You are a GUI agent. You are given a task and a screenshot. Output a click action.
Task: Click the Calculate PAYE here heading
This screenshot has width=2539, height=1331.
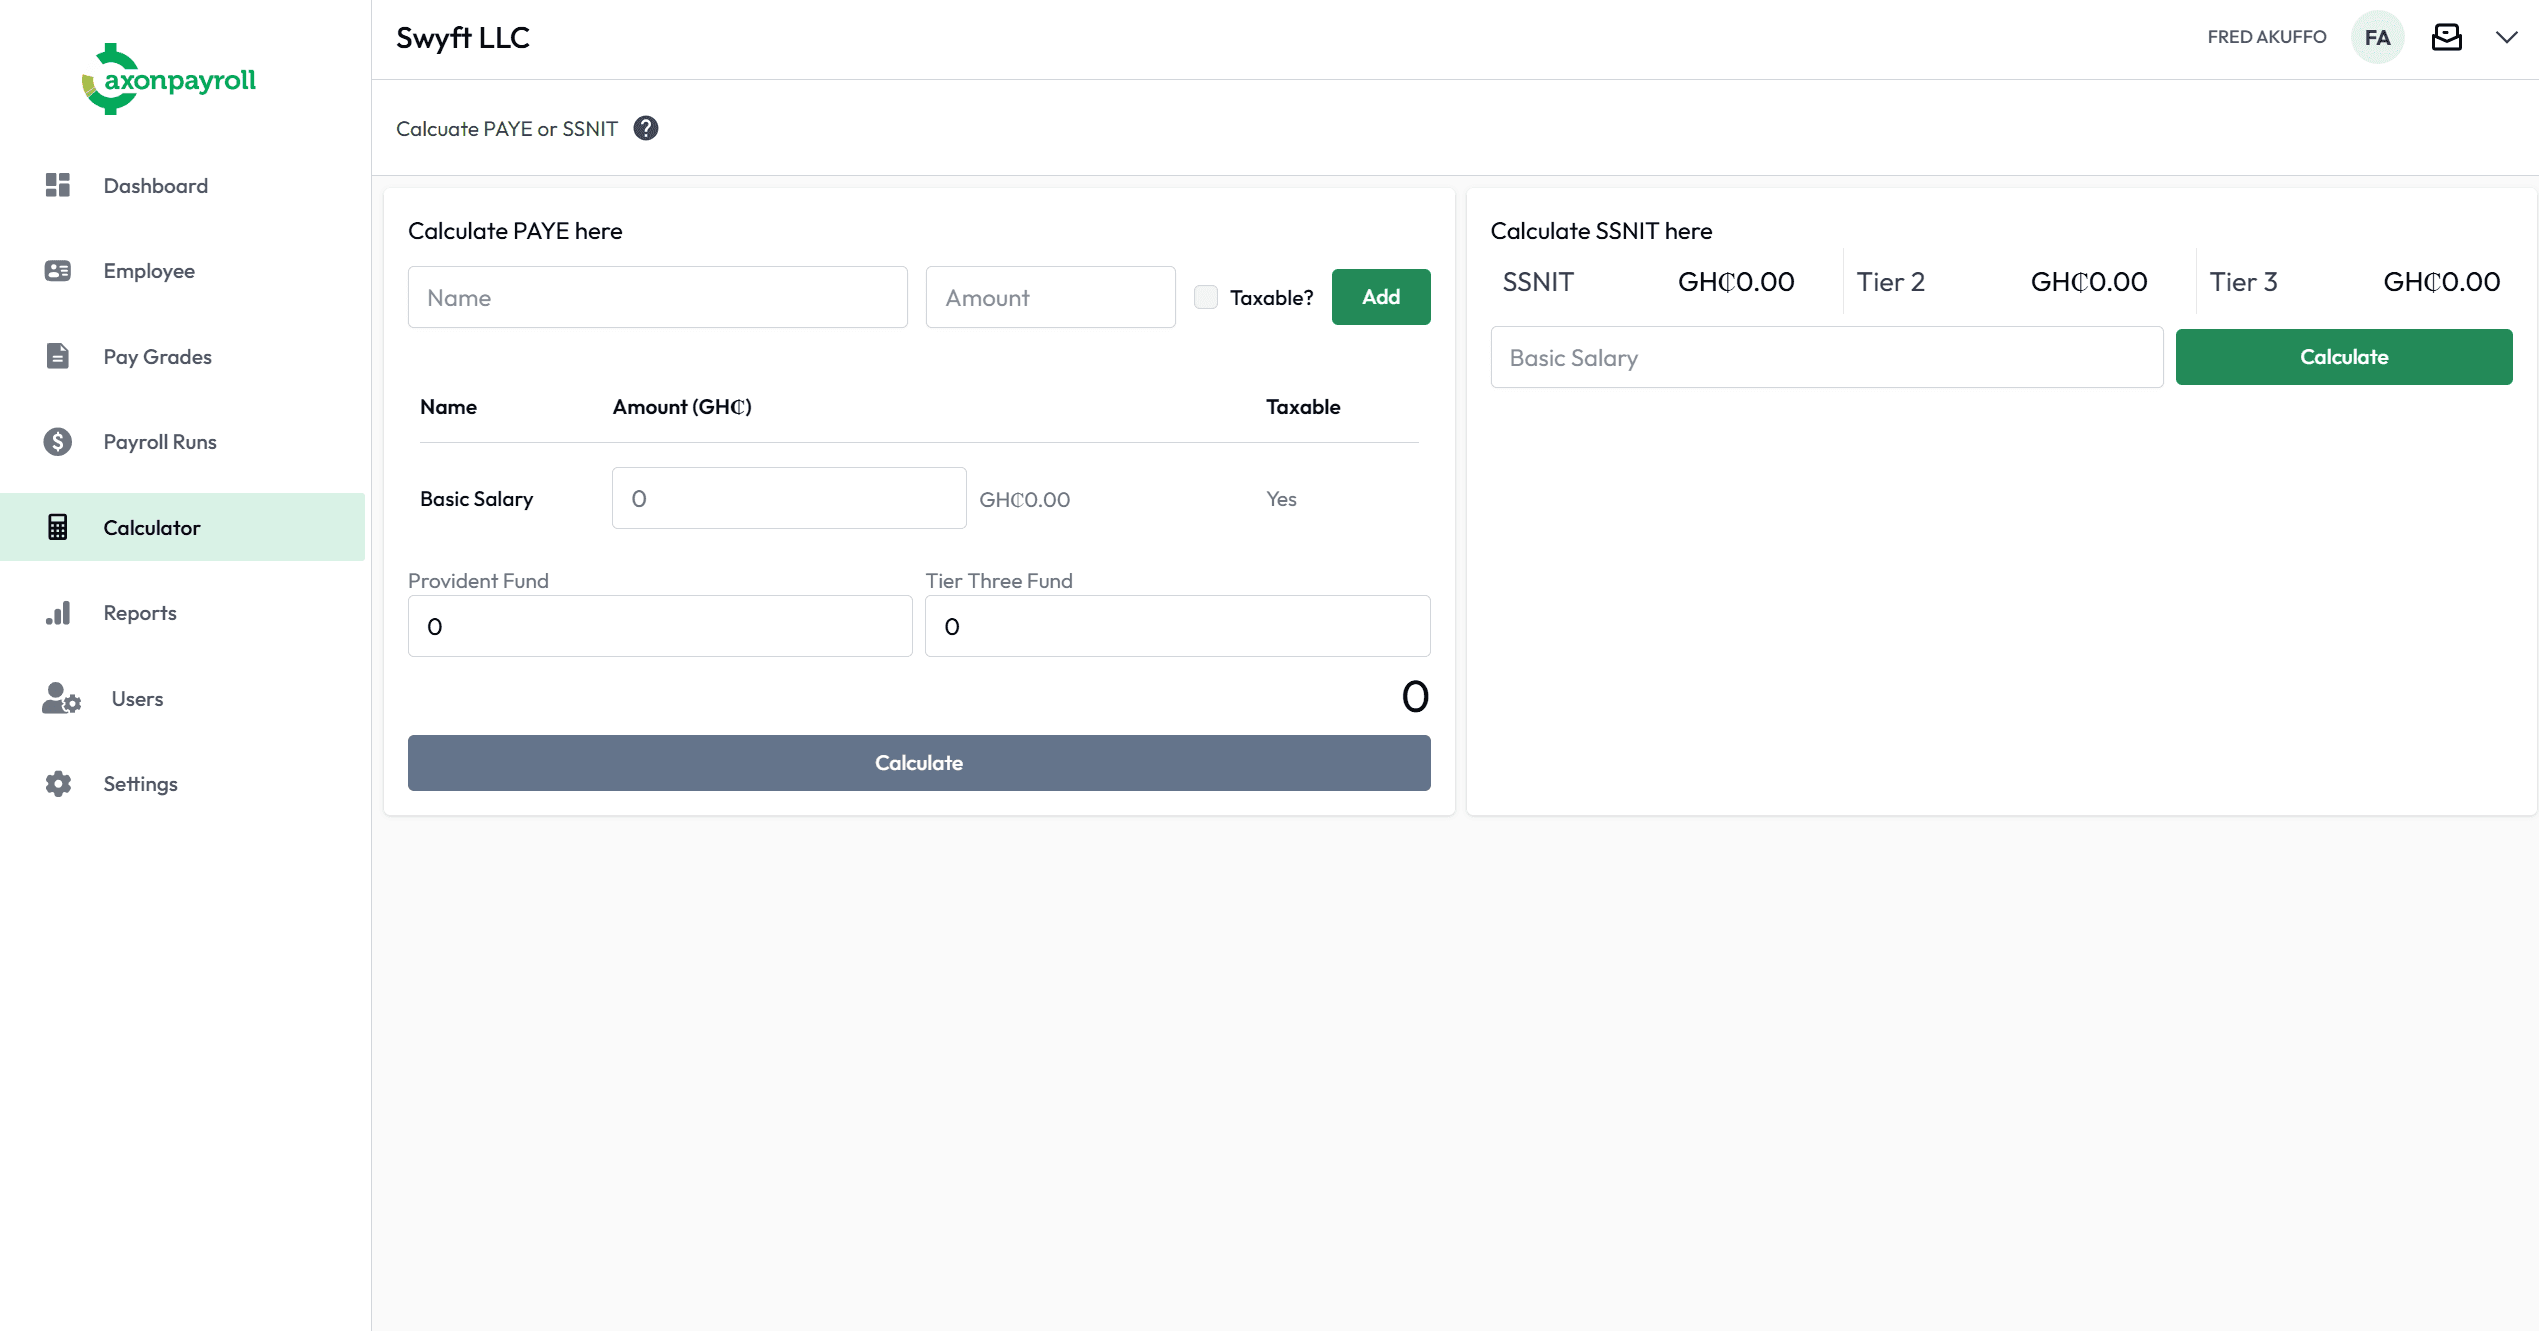515,231
